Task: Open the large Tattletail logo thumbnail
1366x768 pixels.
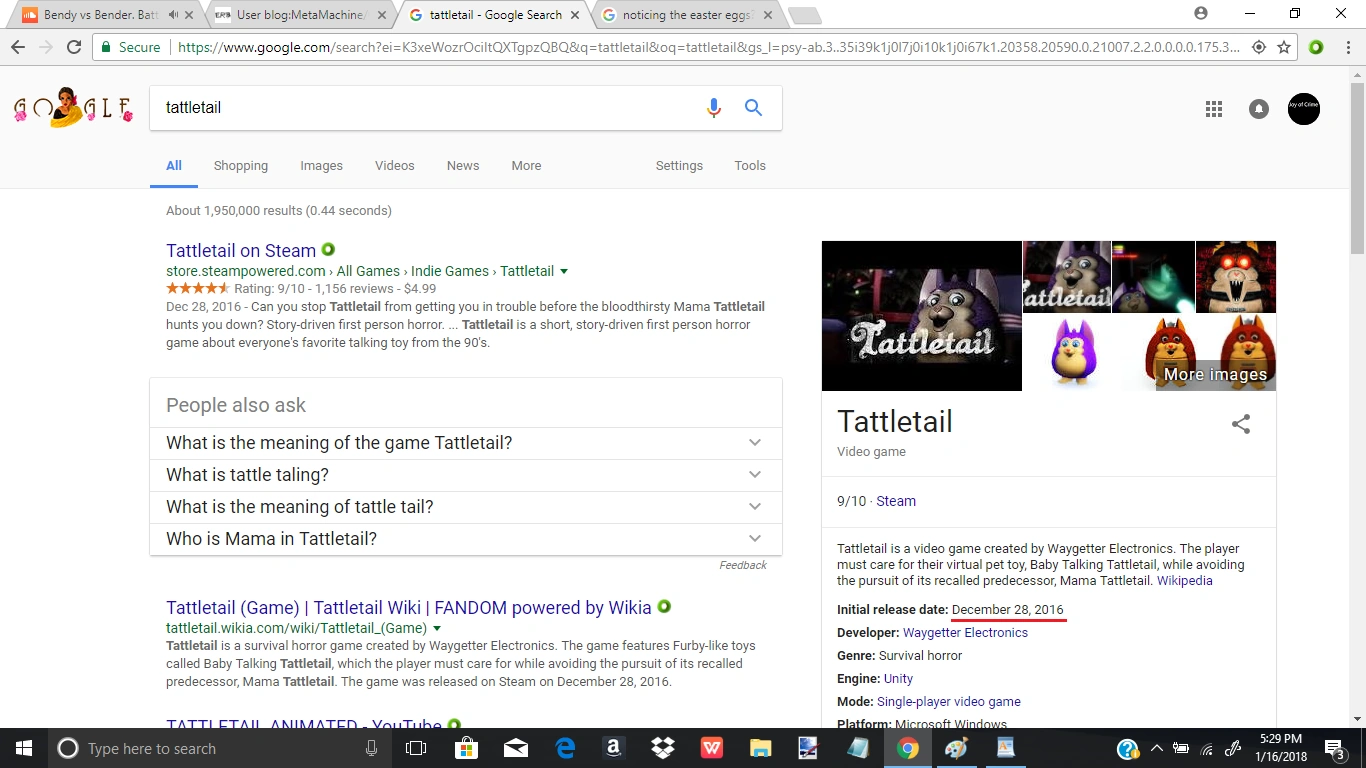Action: coord(922,316)
